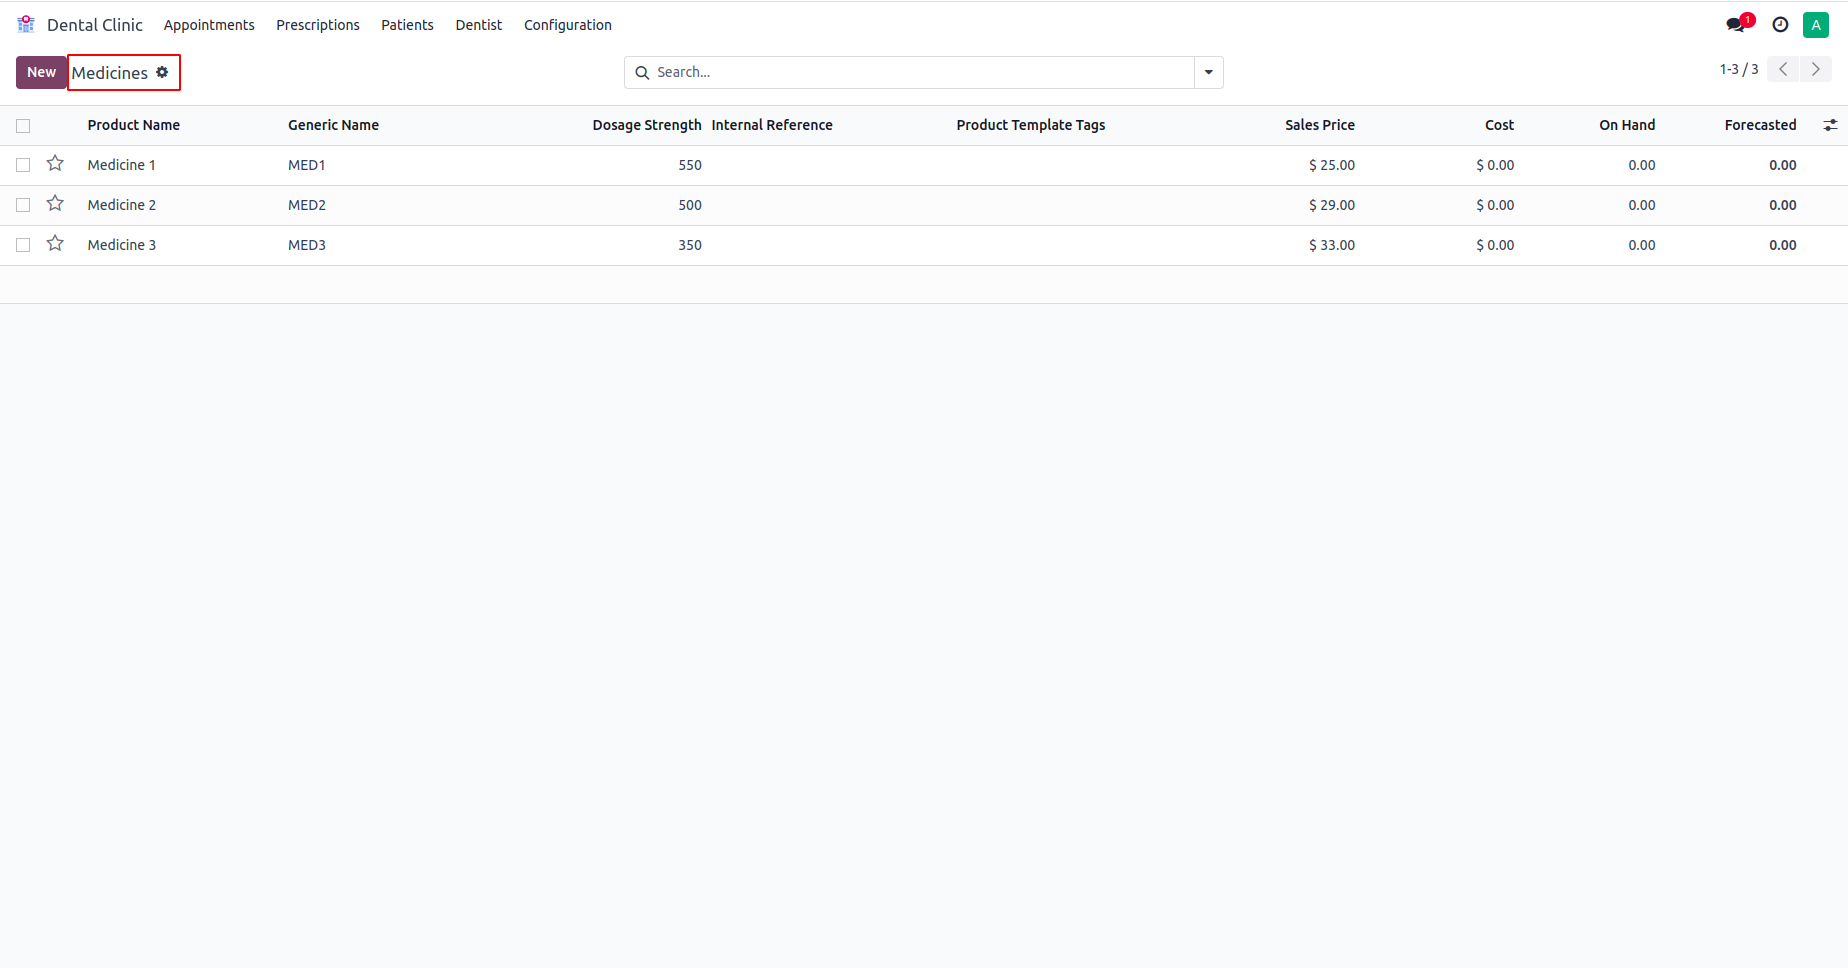The height and width of the screenshot is (968, 1848).
Task: Click the $ 25.00 sales price
Action: click(x=1332, y=165)
